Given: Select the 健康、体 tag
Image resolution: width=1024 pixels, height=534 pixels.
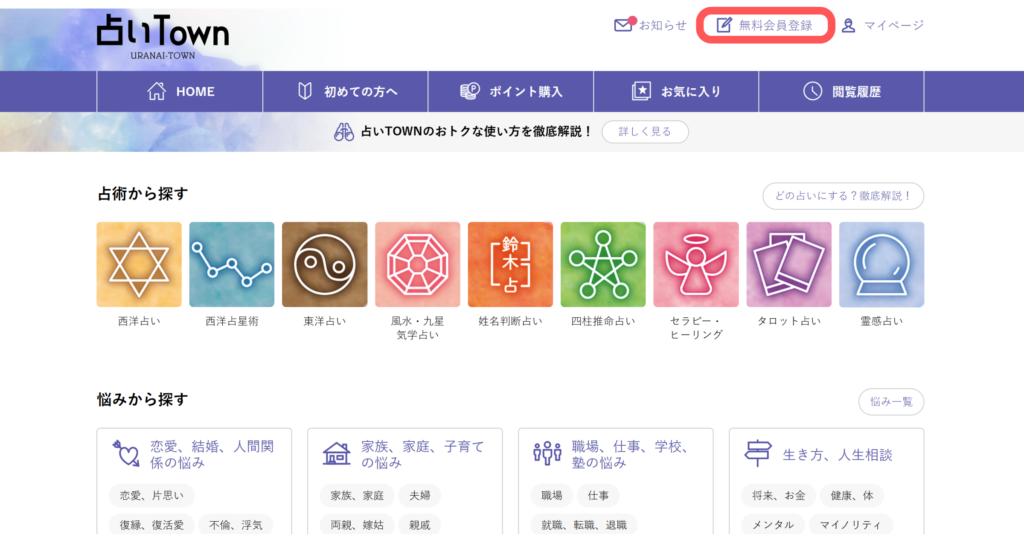Looking at the screenshot, I should (852, 495).
